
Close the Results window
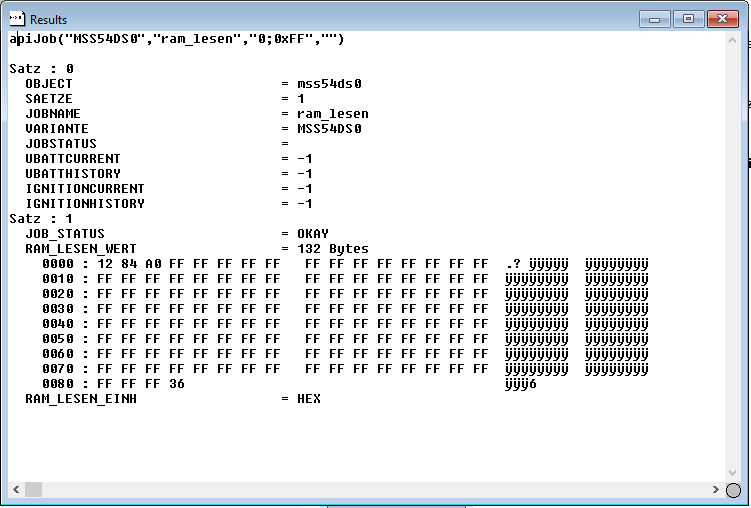722,19
